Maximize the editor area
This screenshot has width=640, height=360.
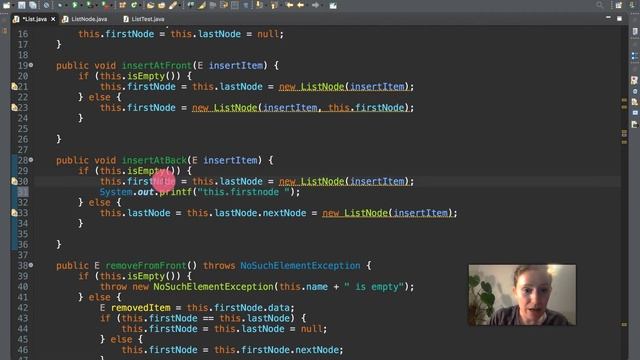(619, 18)
